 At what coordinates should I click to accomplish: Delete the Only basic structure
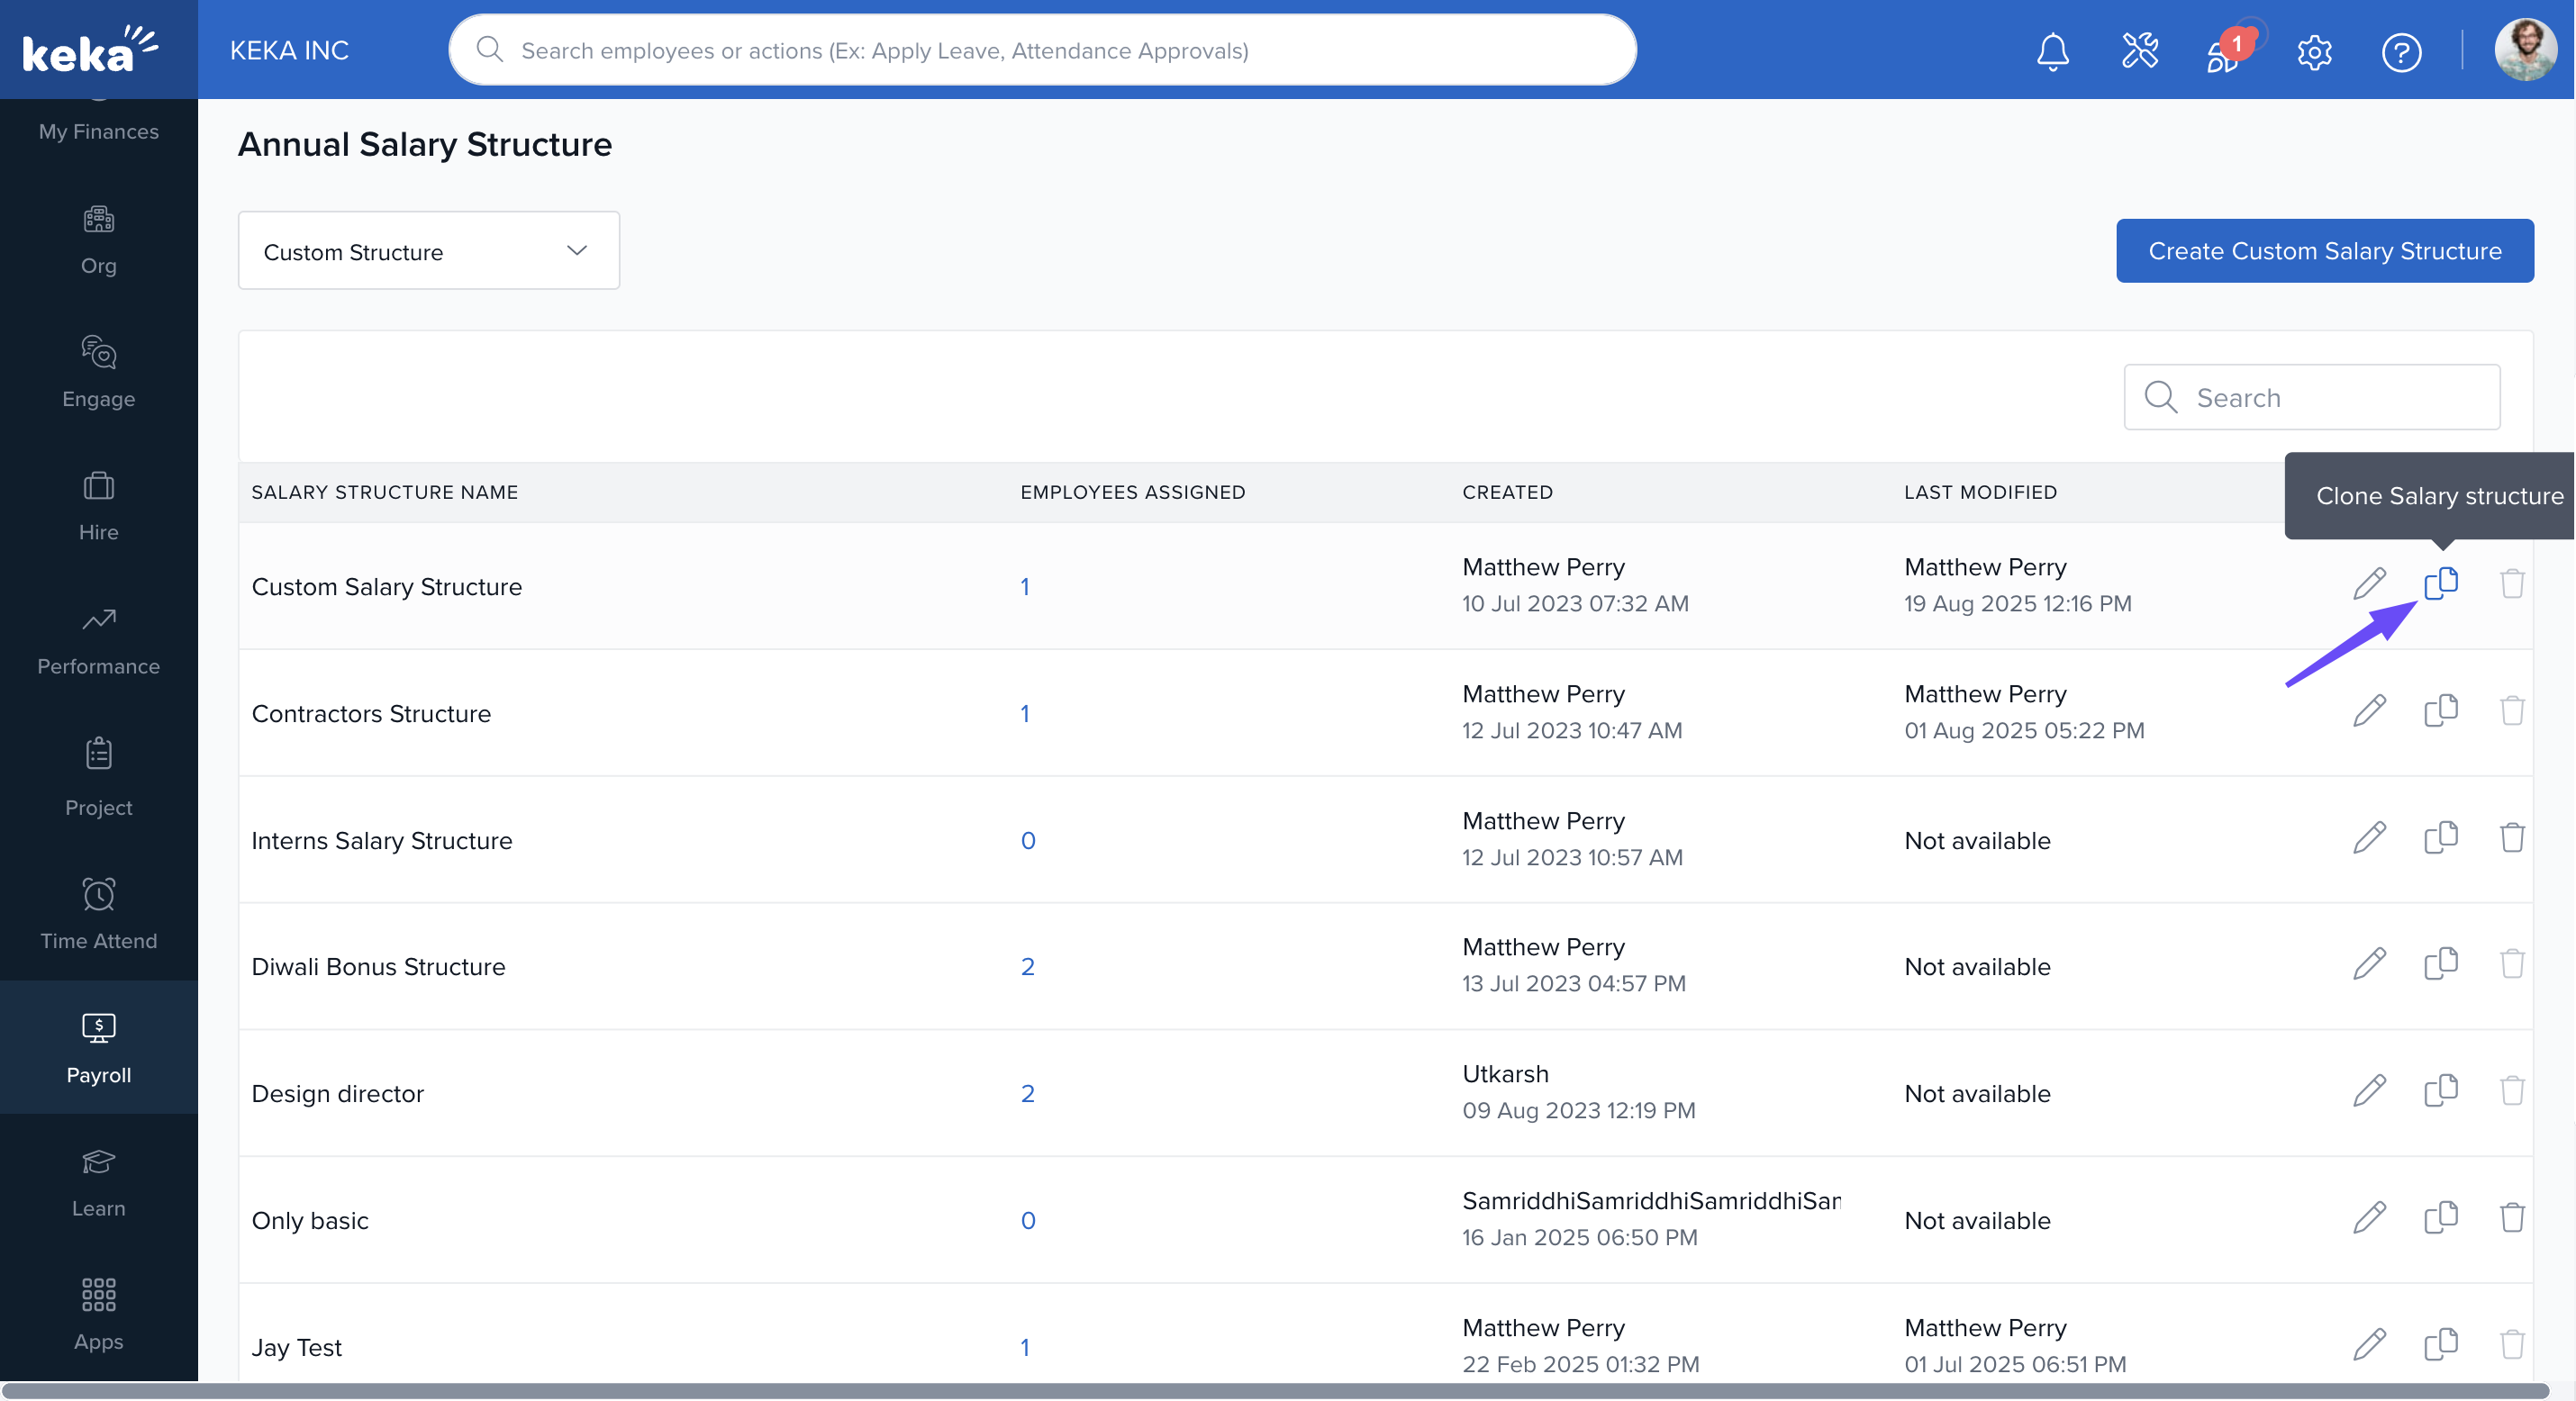point(2511,1217)
